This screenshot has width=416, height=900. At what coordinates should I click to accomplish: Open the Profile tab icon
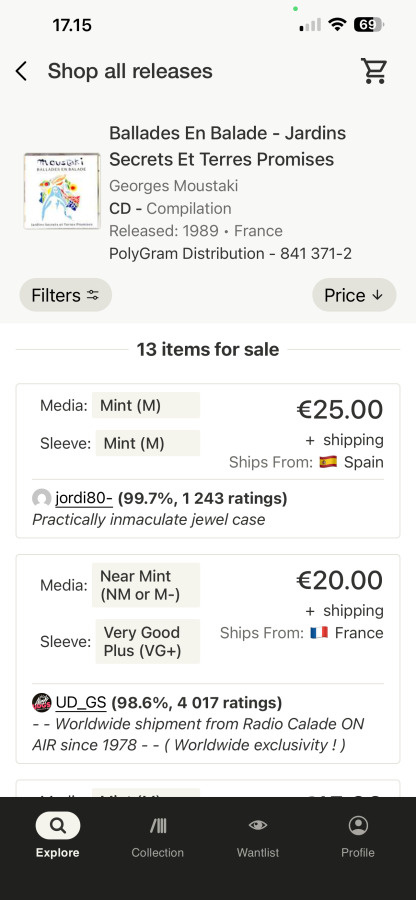[358, 826]
